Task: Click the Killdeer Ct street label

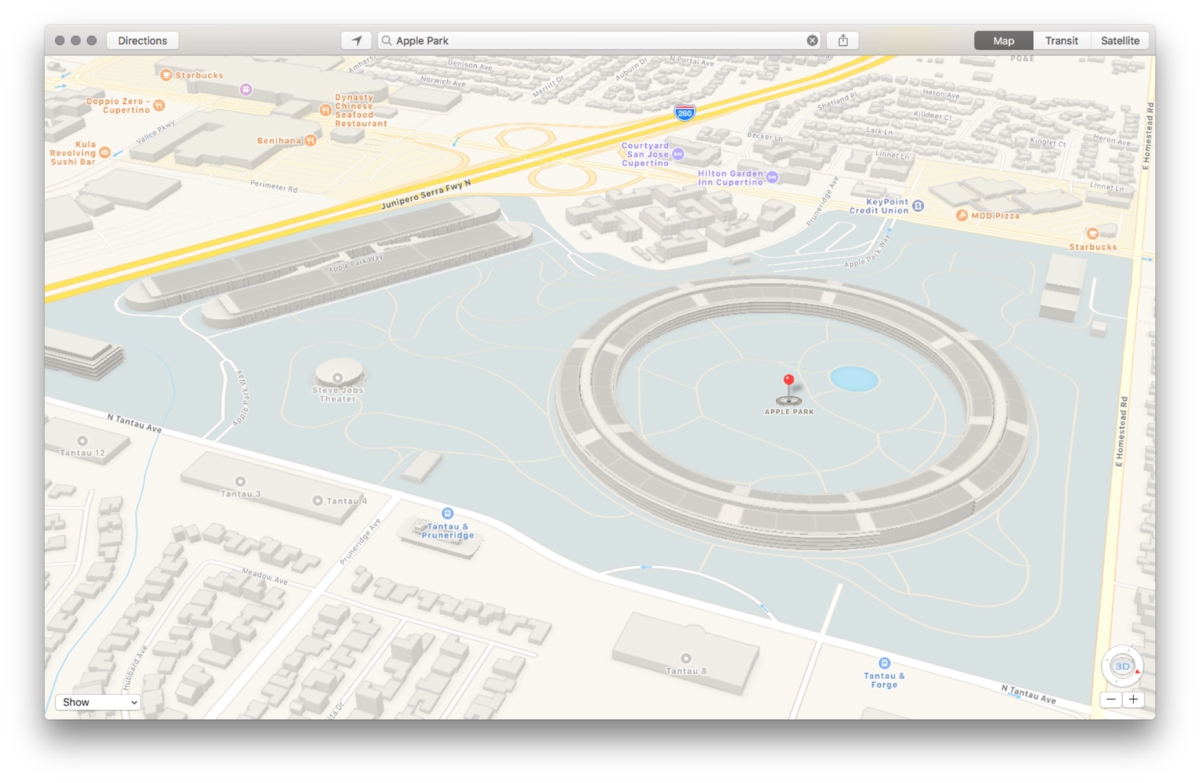Action: 931,114
